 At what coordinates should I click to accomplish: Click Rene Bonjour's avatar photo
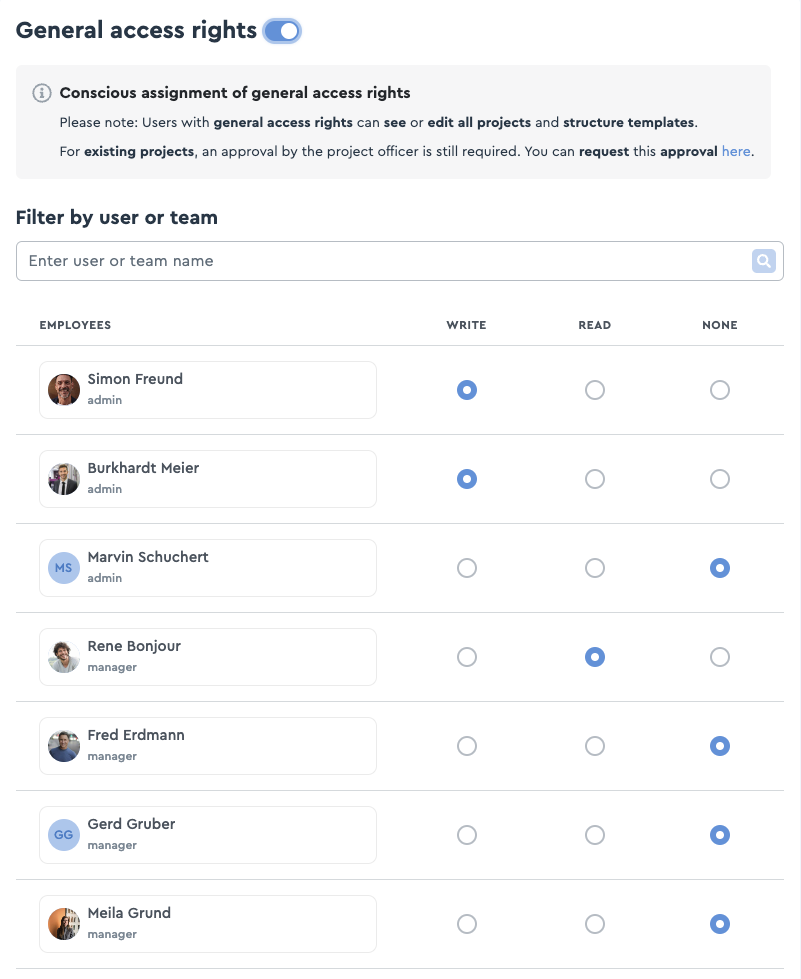click(x=64, y=657)
